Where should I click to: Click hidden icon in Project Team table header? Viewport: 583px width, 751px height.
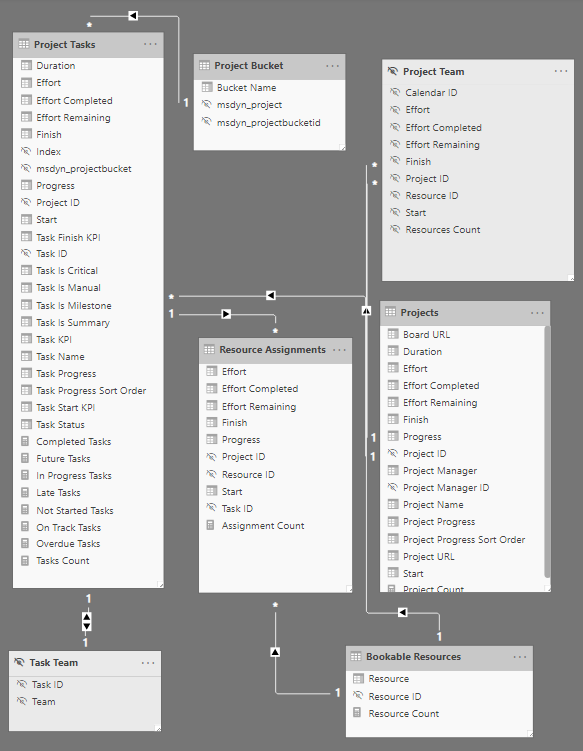[393, 71]
